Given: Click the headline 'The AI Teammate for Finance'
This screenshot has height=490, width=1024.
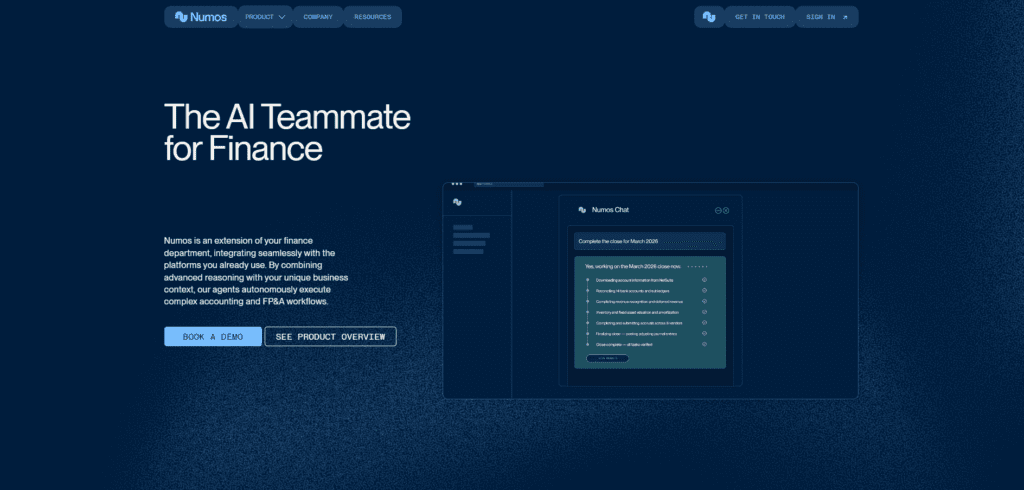Looking at the screenshot, I should (x=287, y=133).
